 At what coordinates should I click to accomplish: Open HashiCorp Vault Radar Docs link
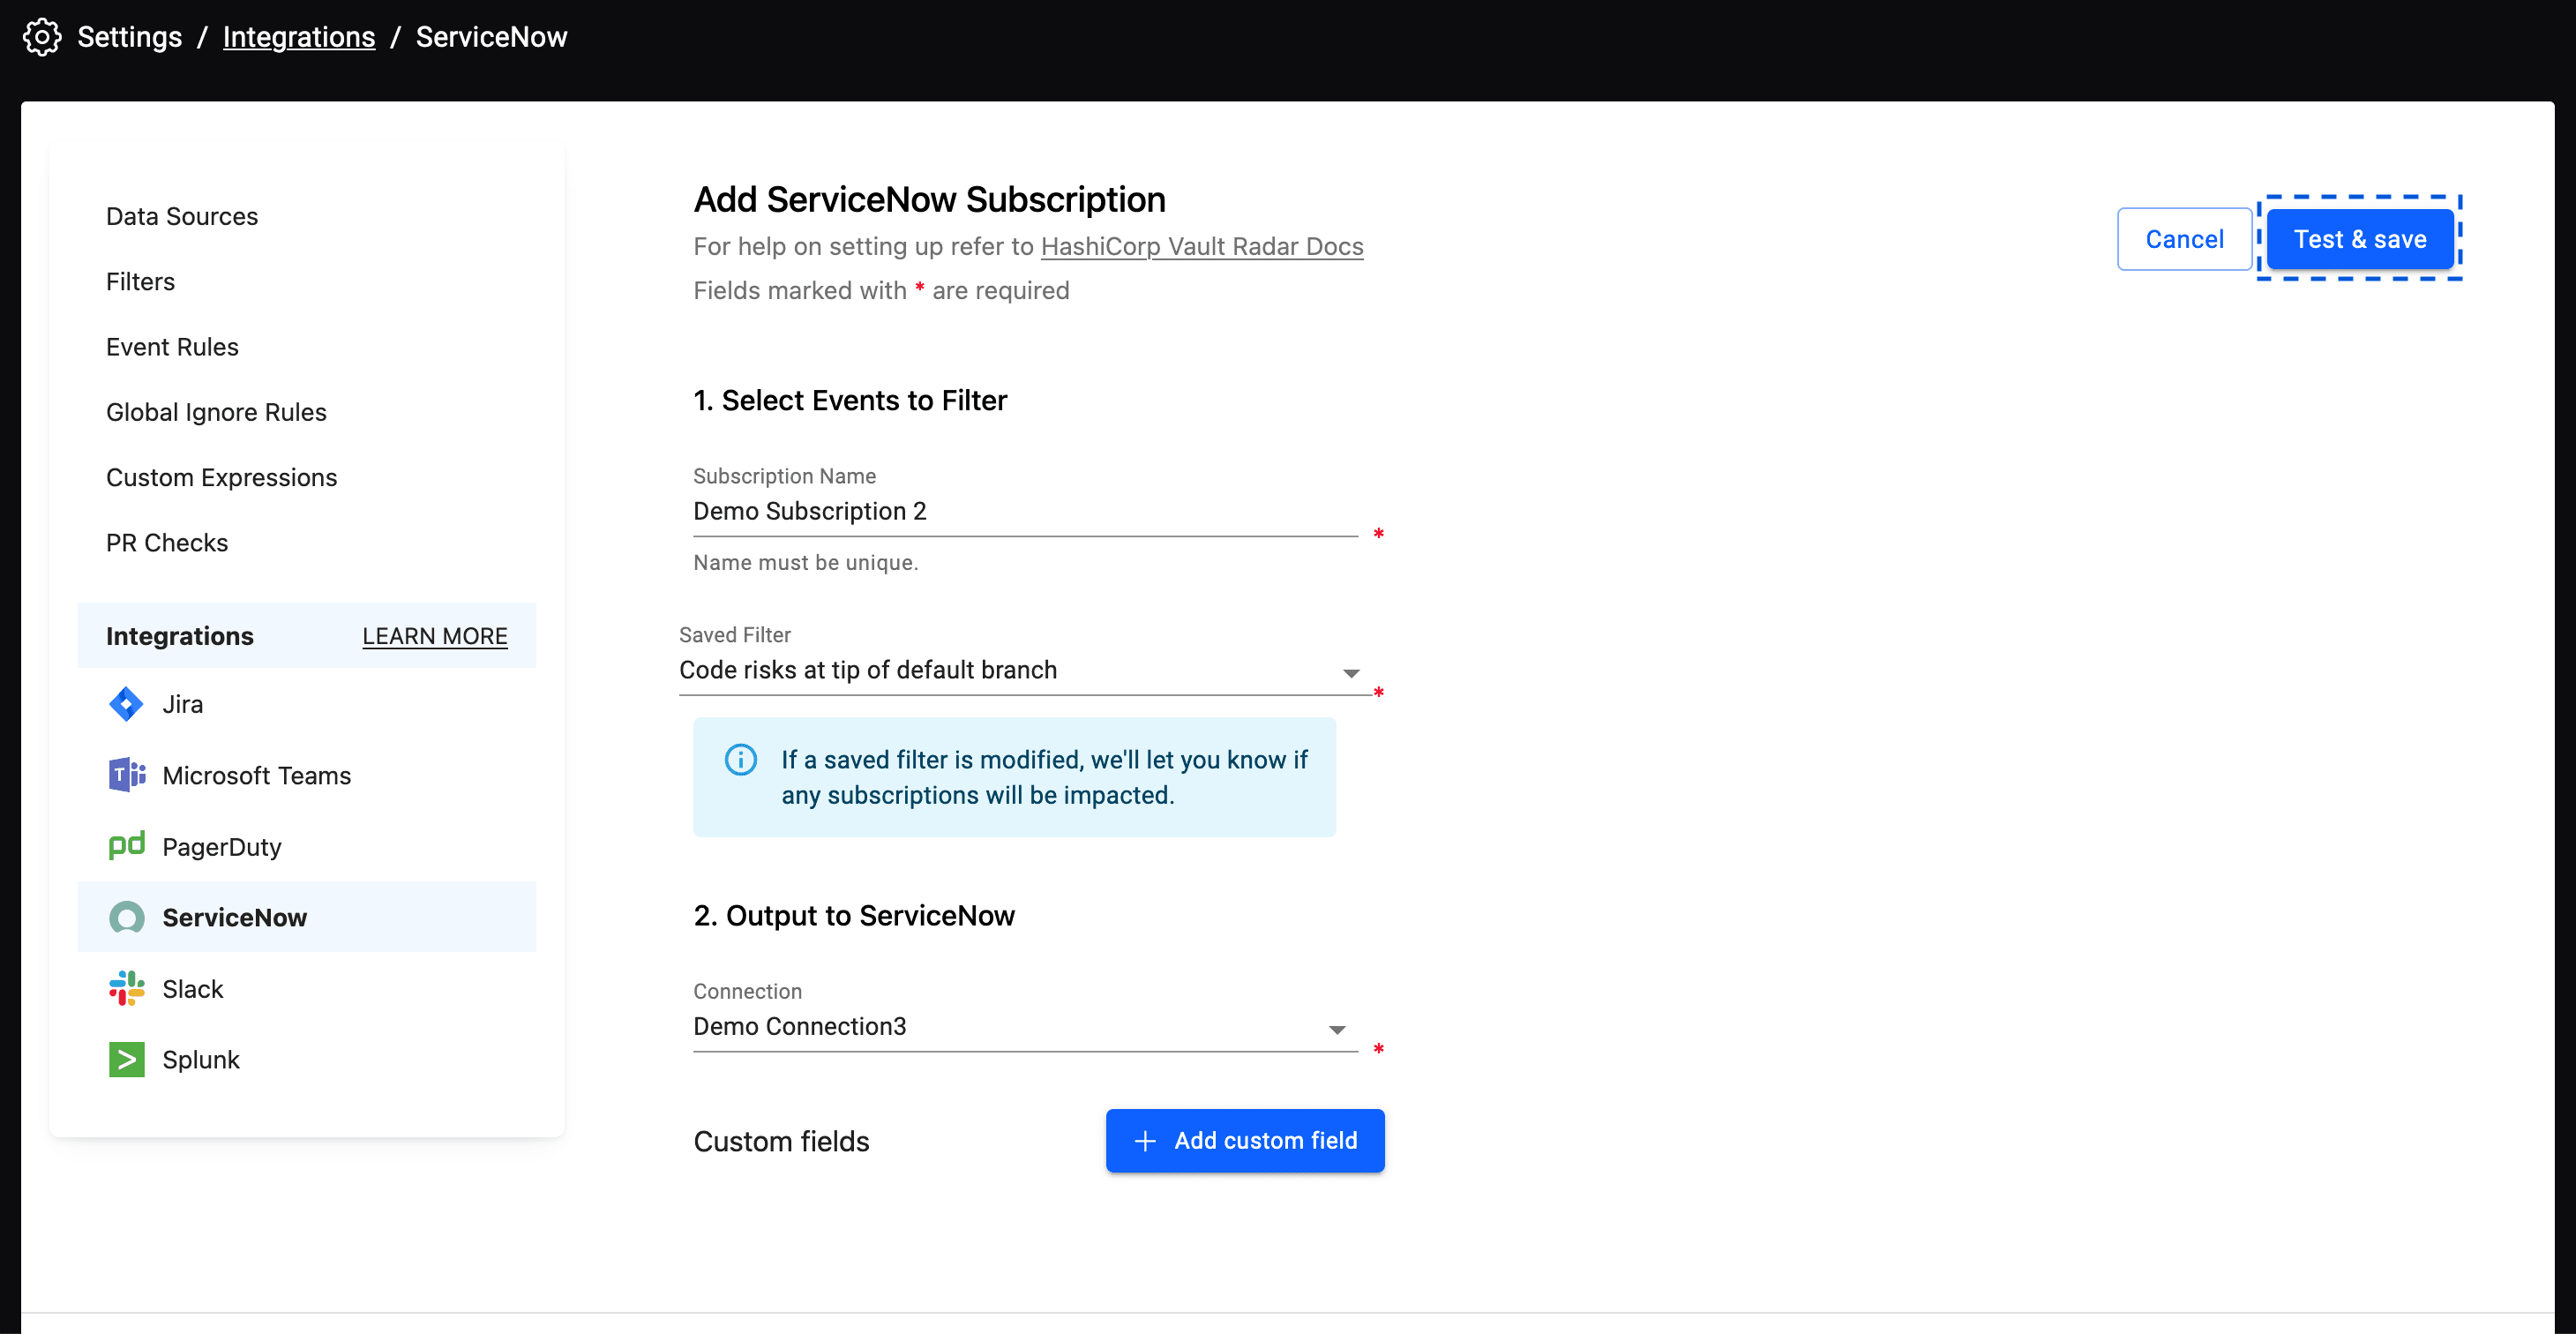(x=1201, y=245)
